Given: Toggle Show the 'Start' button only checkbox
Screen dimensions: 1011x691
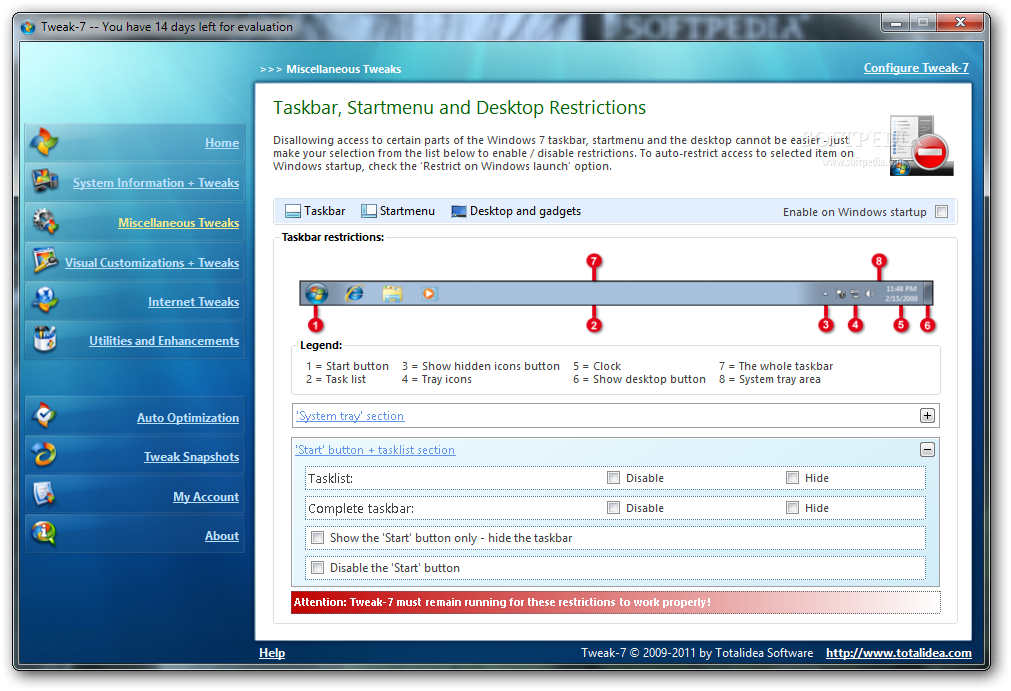Looking at the screenshot, I should pos(317,538).
